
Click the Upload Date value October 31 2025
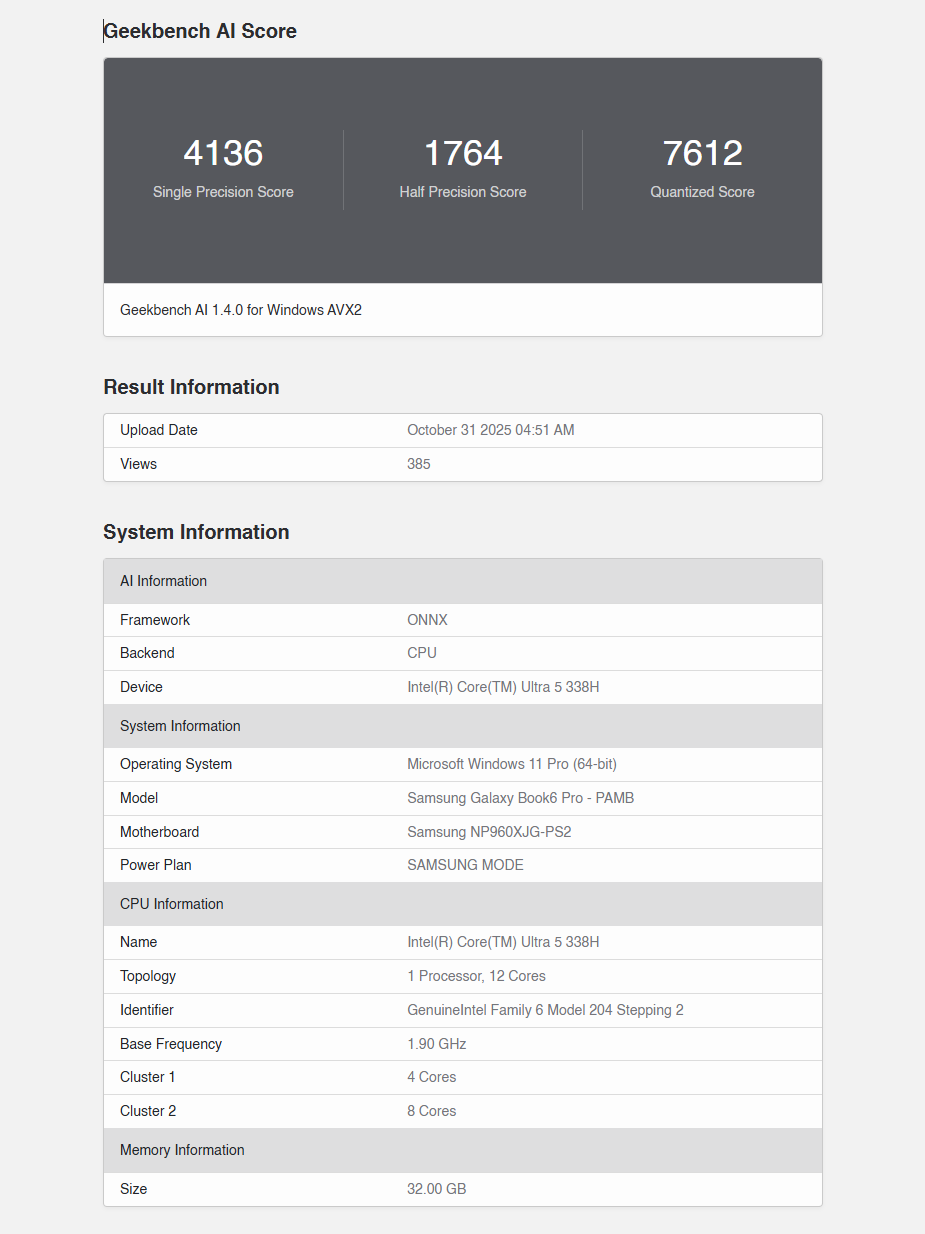490,430
